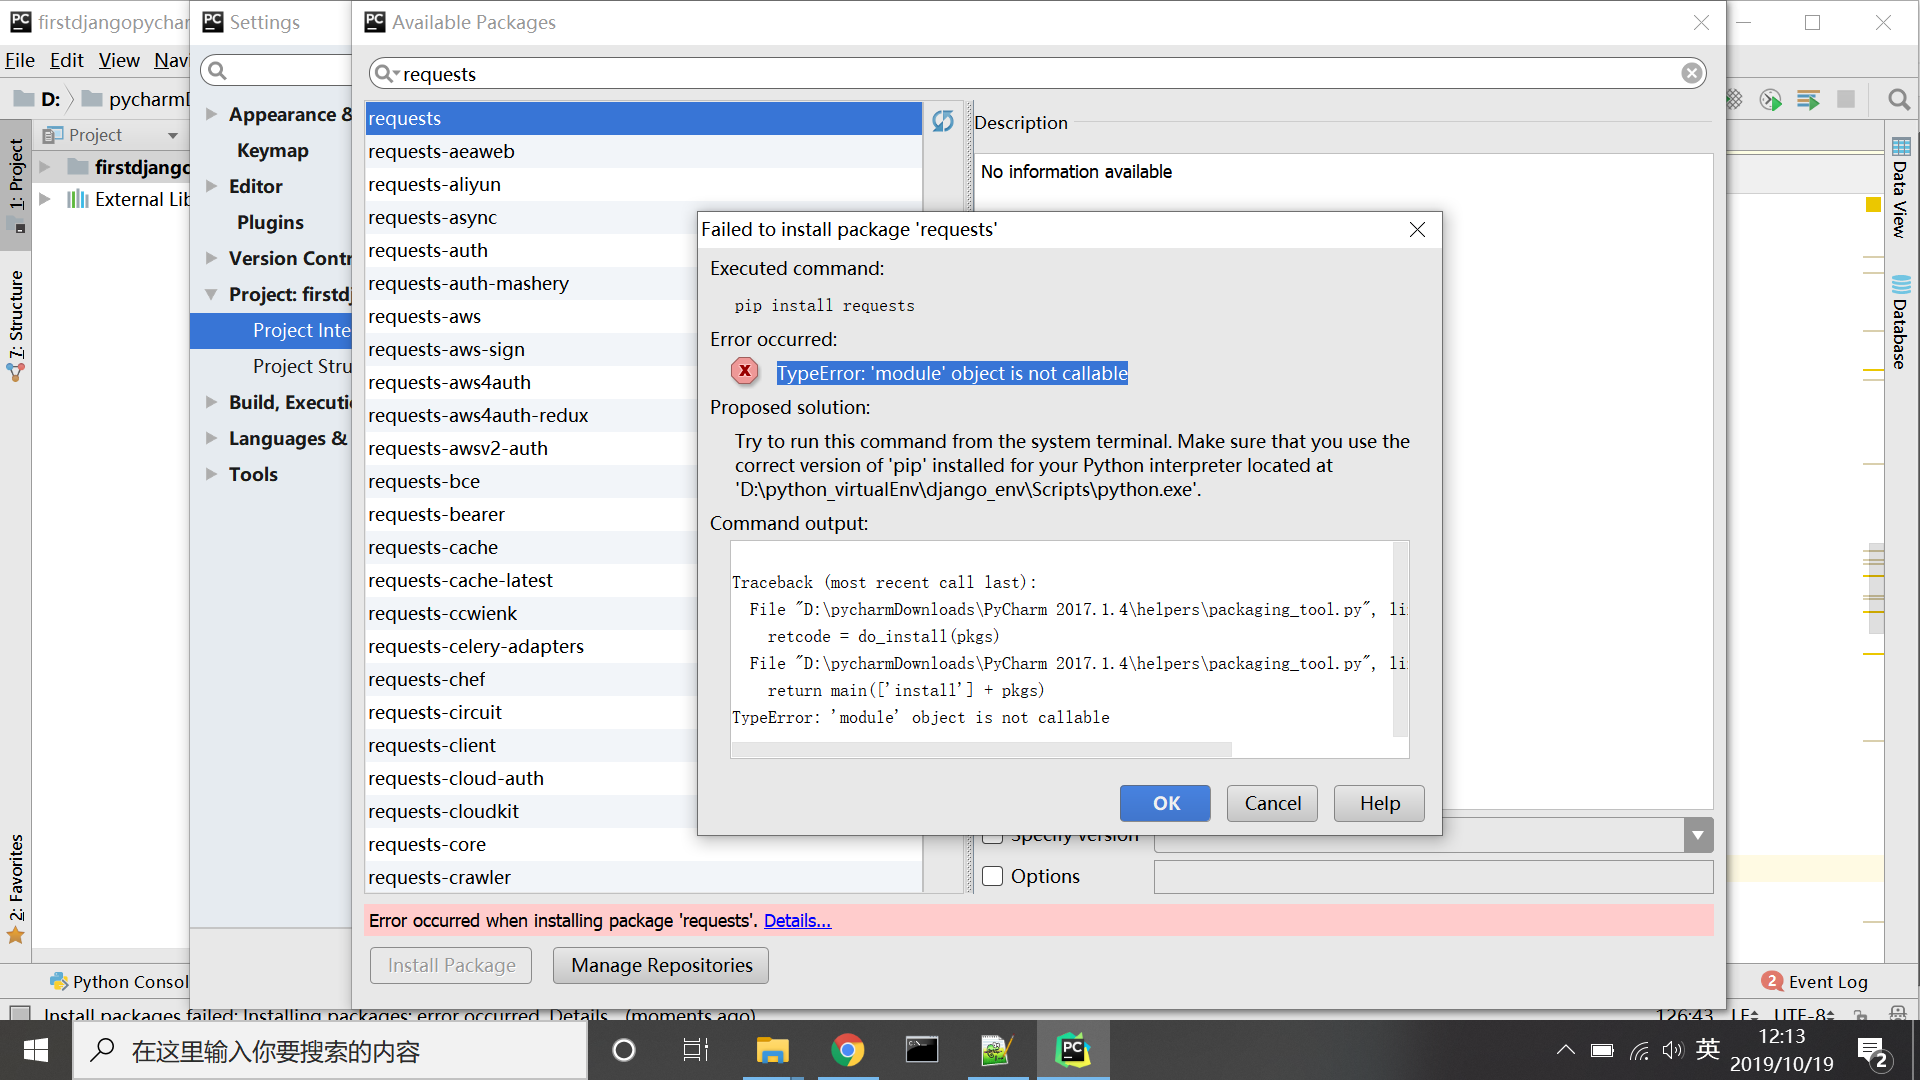Image resolution: width=1920 pixels, height=1080 pixels.
Task: Open the Event Log with 2 notifications
Action: tap(1815, 981)
